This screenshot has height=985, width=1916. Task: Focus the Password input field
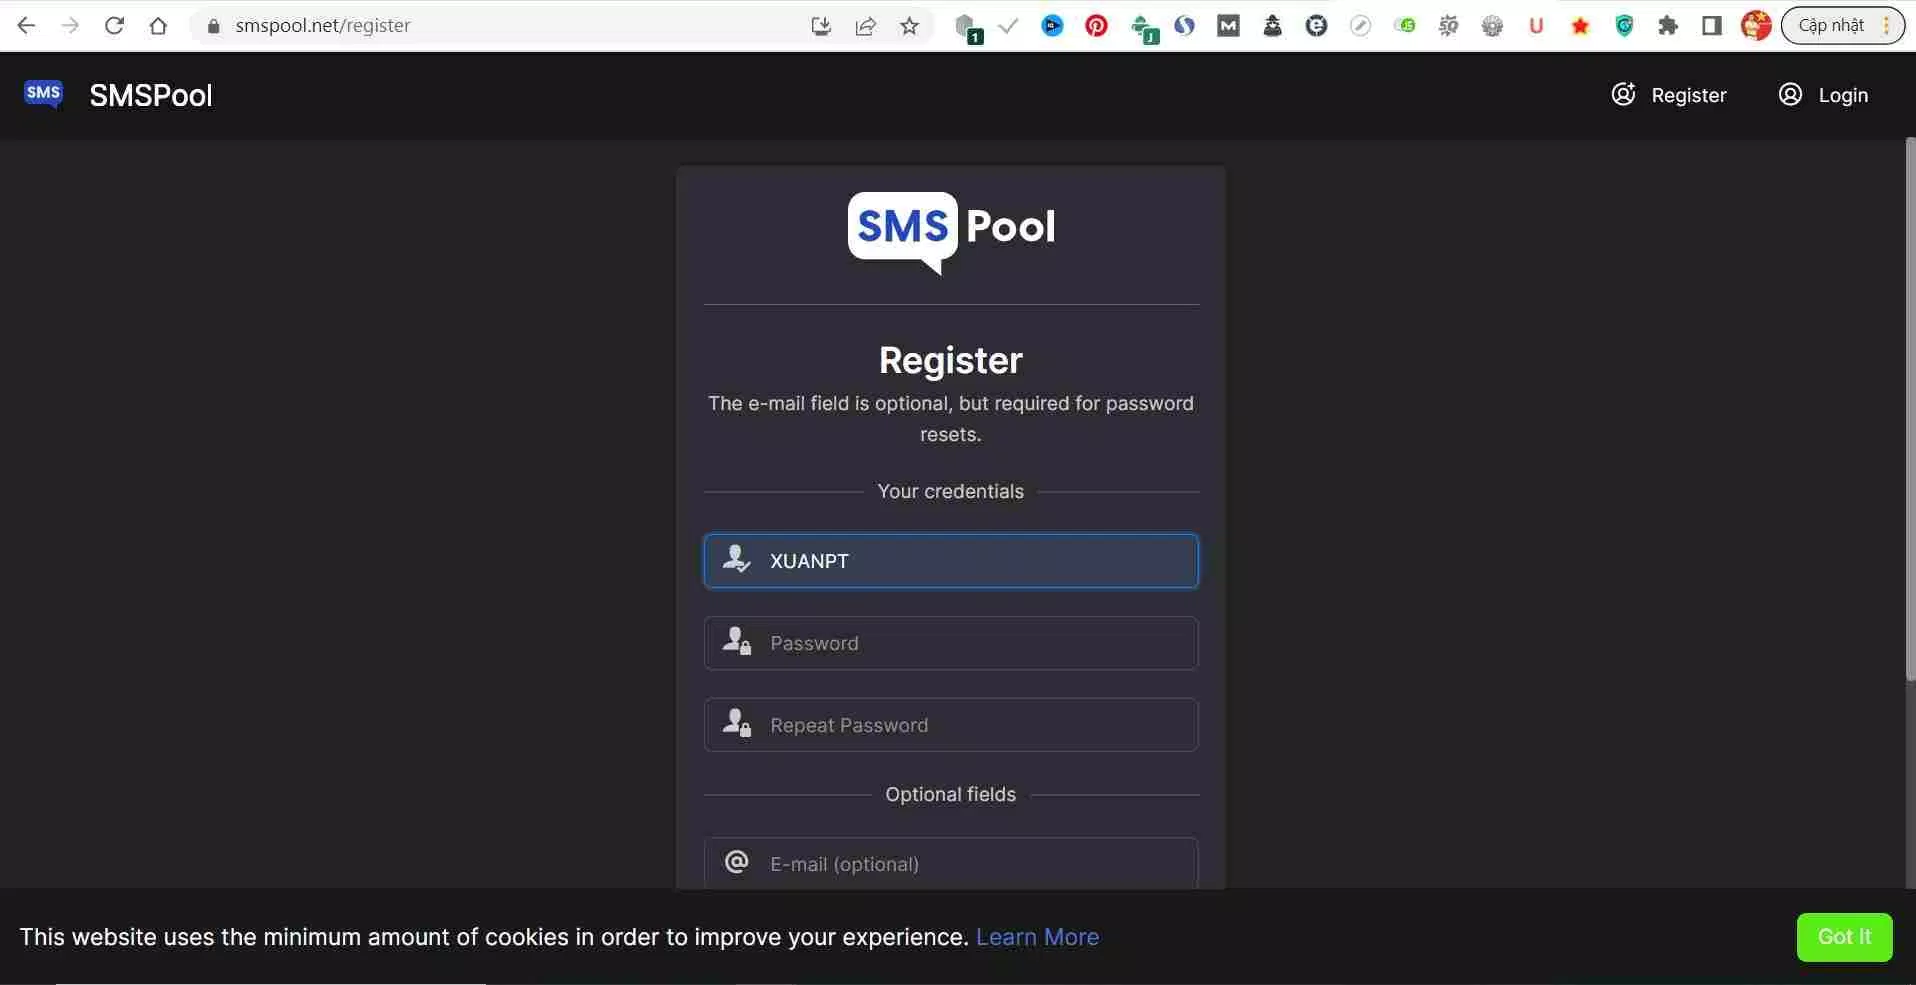951,643
